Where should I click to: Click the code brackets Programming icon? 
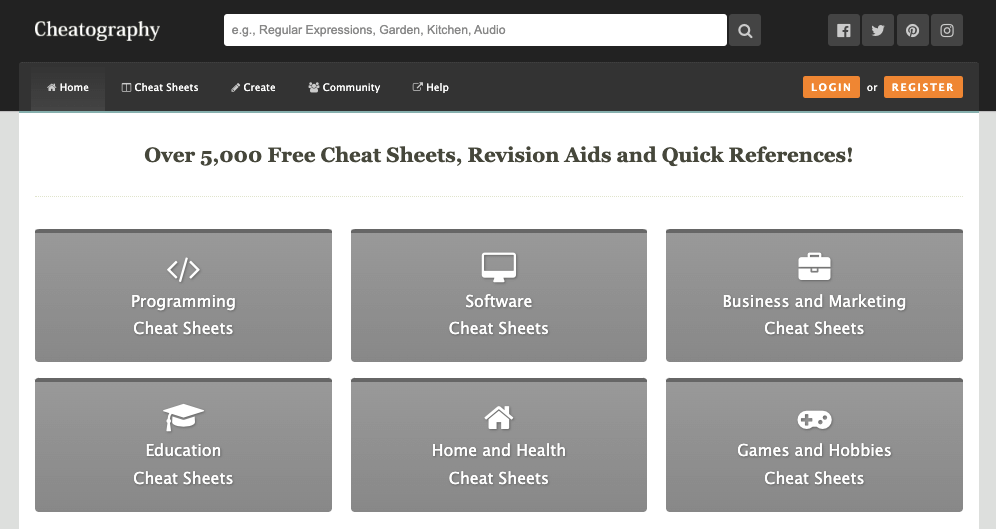tap(183, 269)
